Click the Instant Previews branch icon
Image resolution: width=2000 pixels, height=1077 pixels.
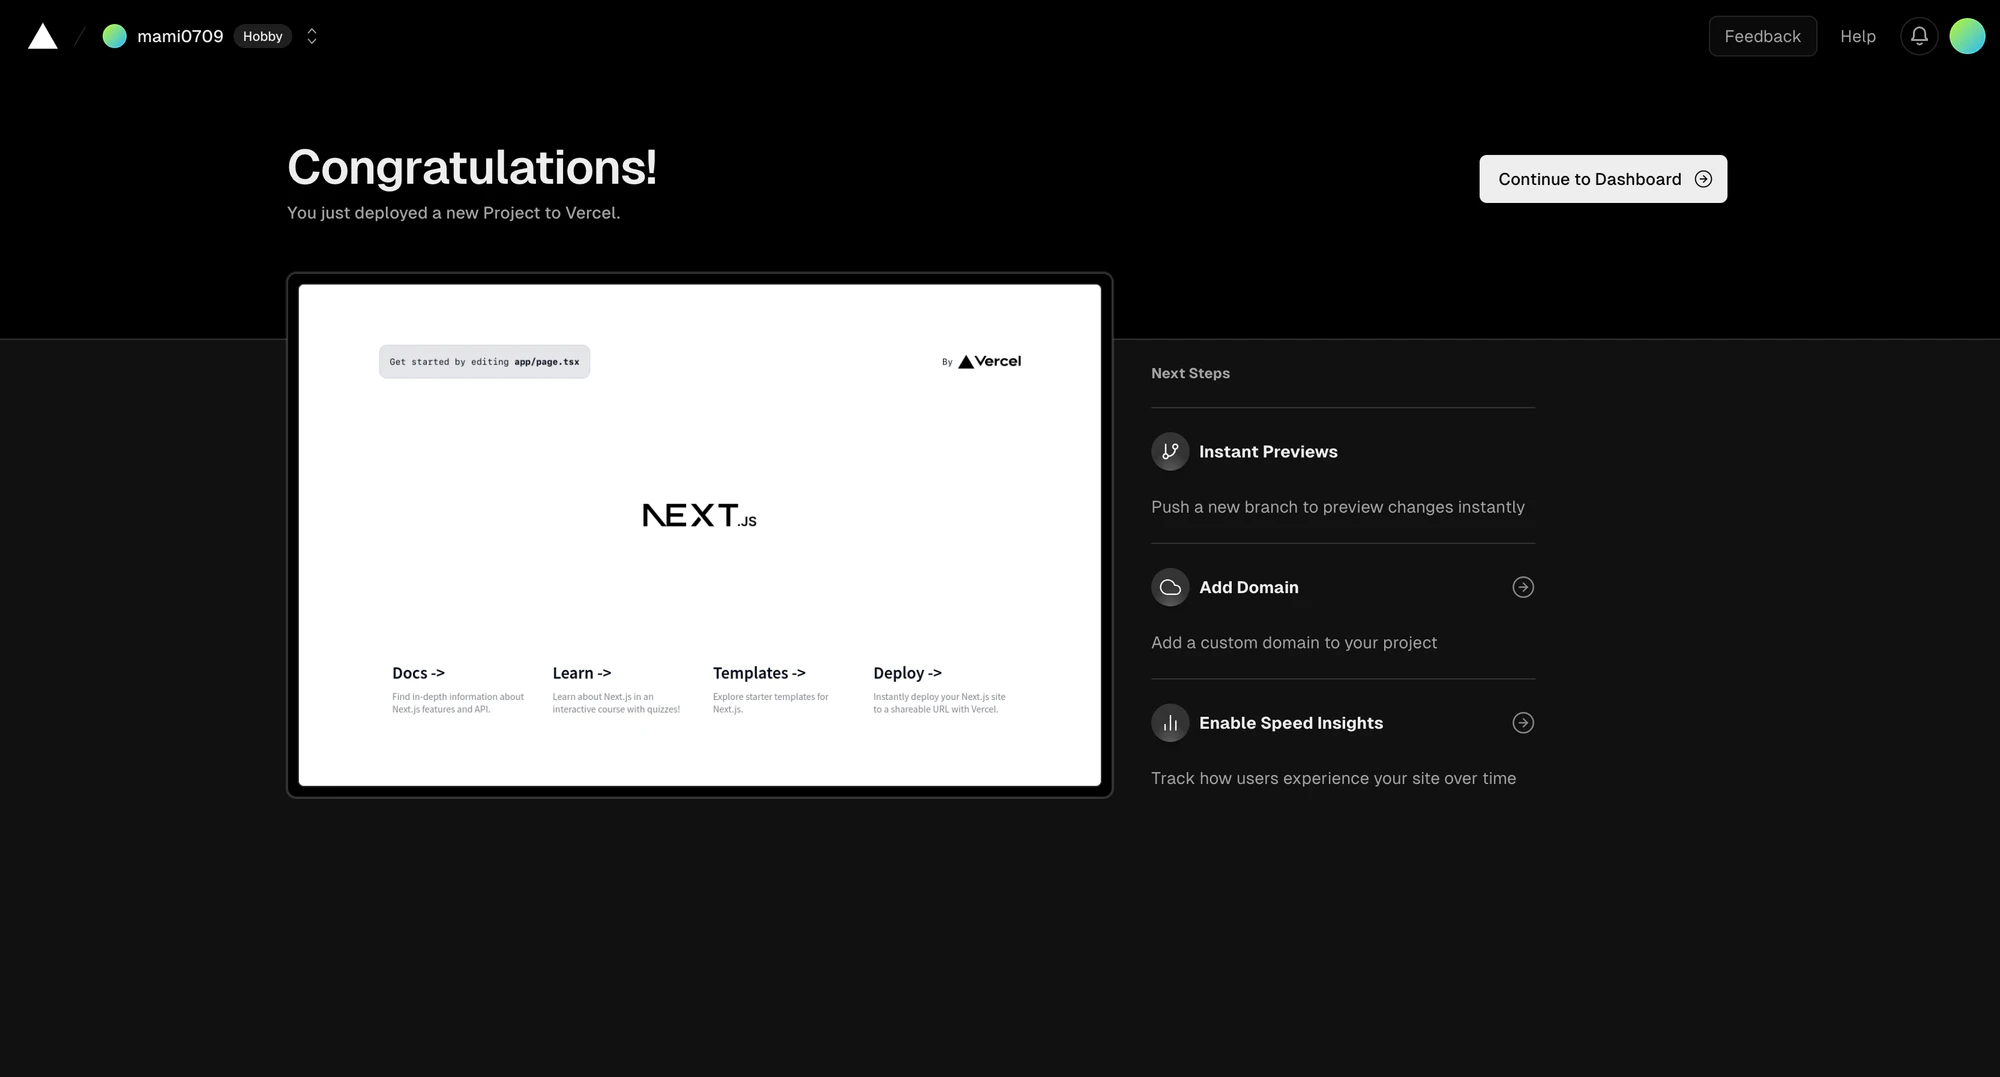(x=1170, y=452)
